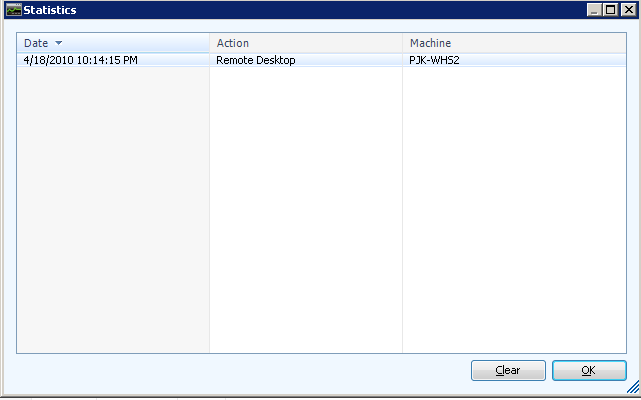
Task: Click the sort arrow next to Date
Action: point(59,43)
